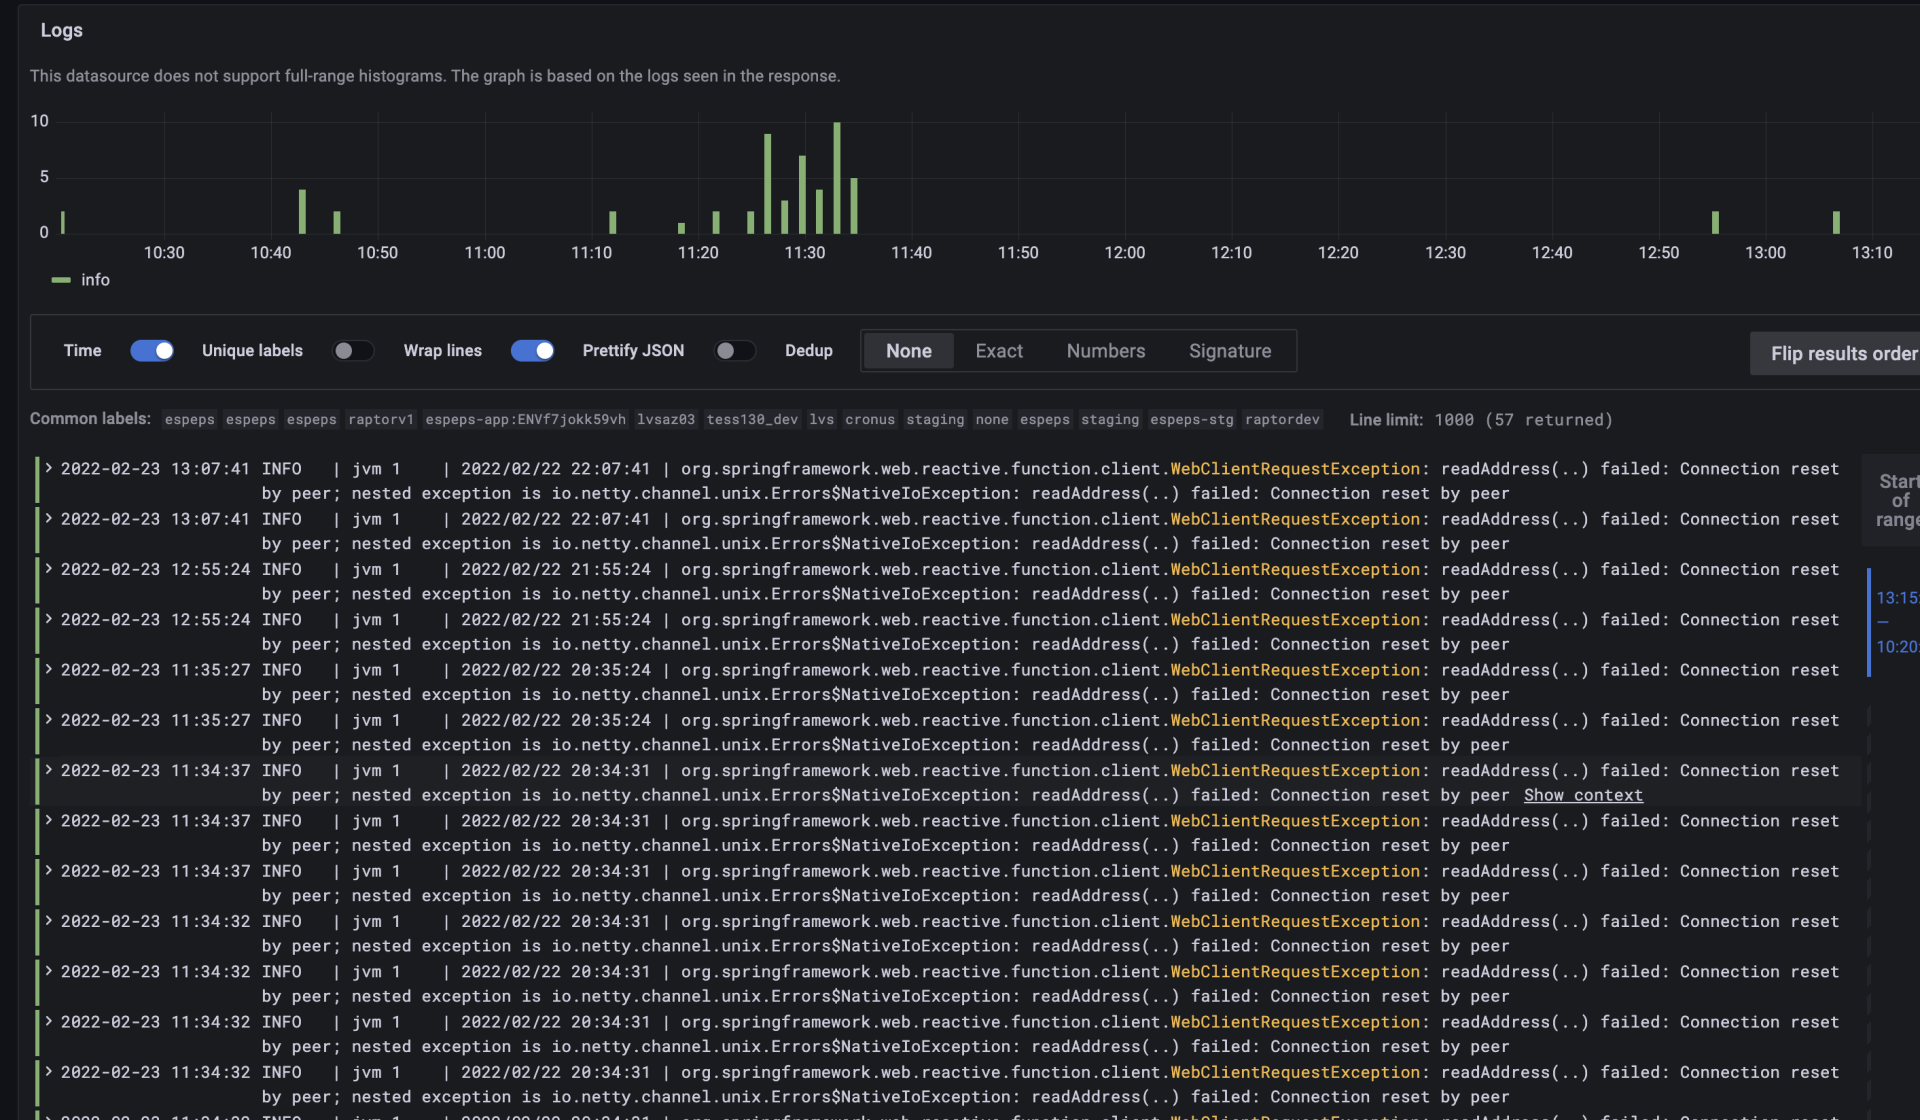The width and height of the screenshot is (1920, 1120).
Task: Click Flip results order button
Action: tap(1842, 353)
